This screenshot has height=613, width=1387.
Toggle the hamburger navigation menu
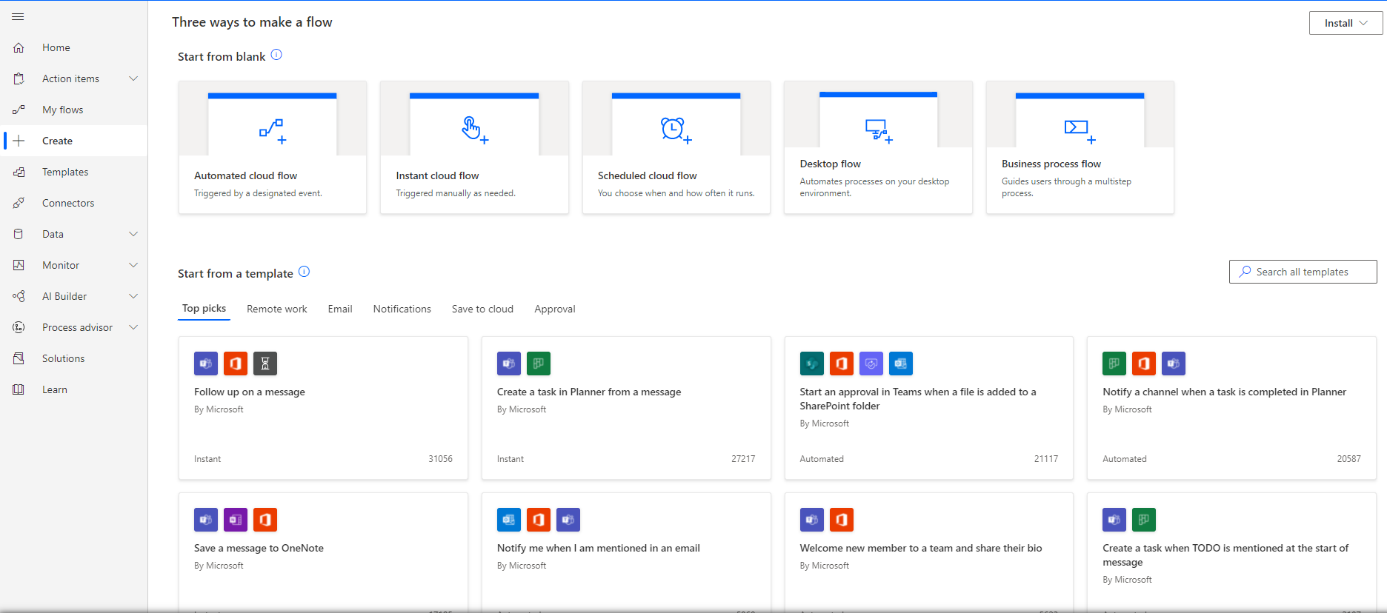(18, 17)
